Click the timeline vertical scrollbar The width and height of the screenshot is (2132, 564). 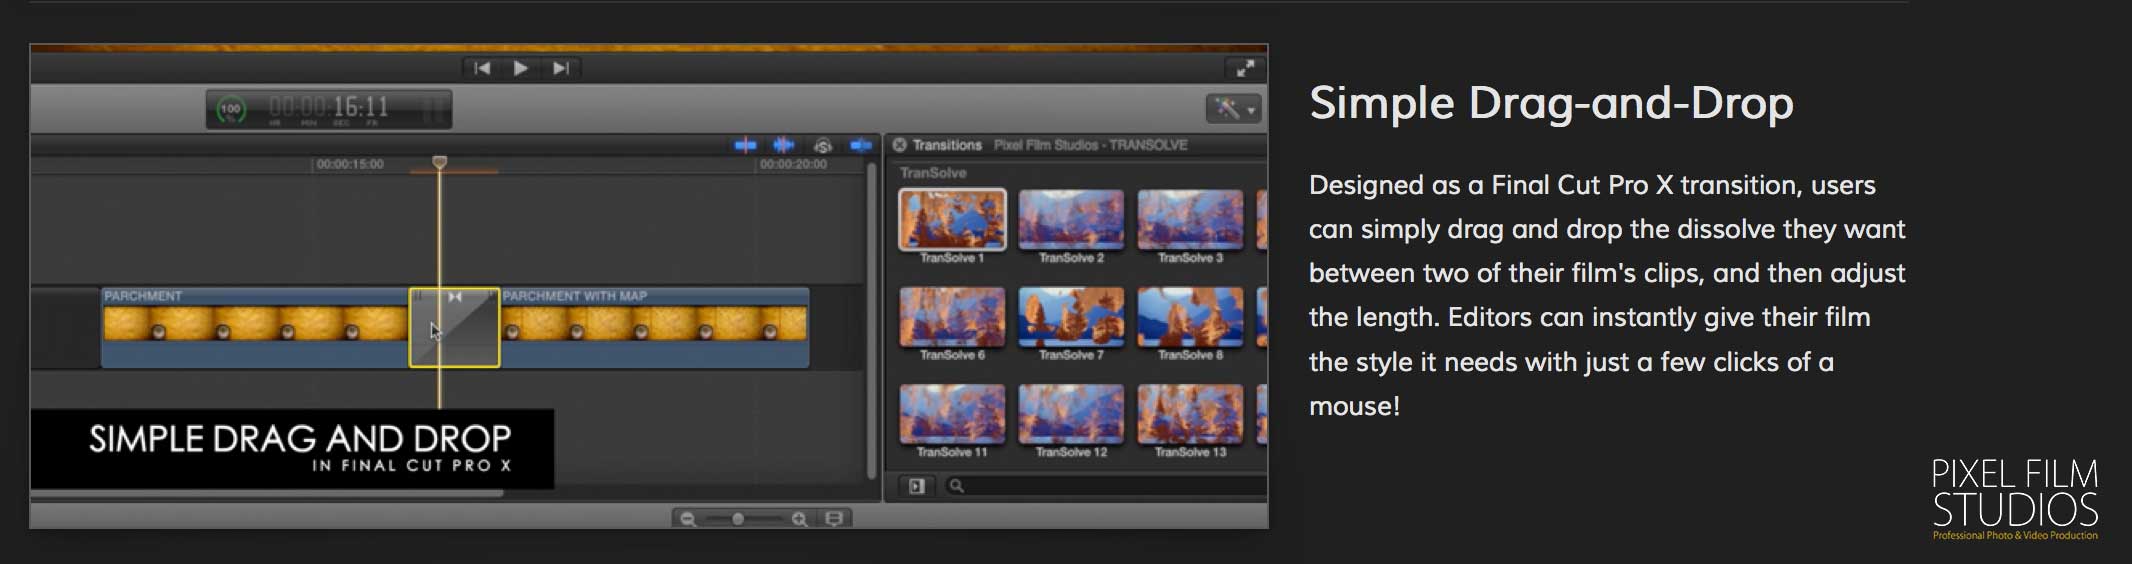(872, 320)
